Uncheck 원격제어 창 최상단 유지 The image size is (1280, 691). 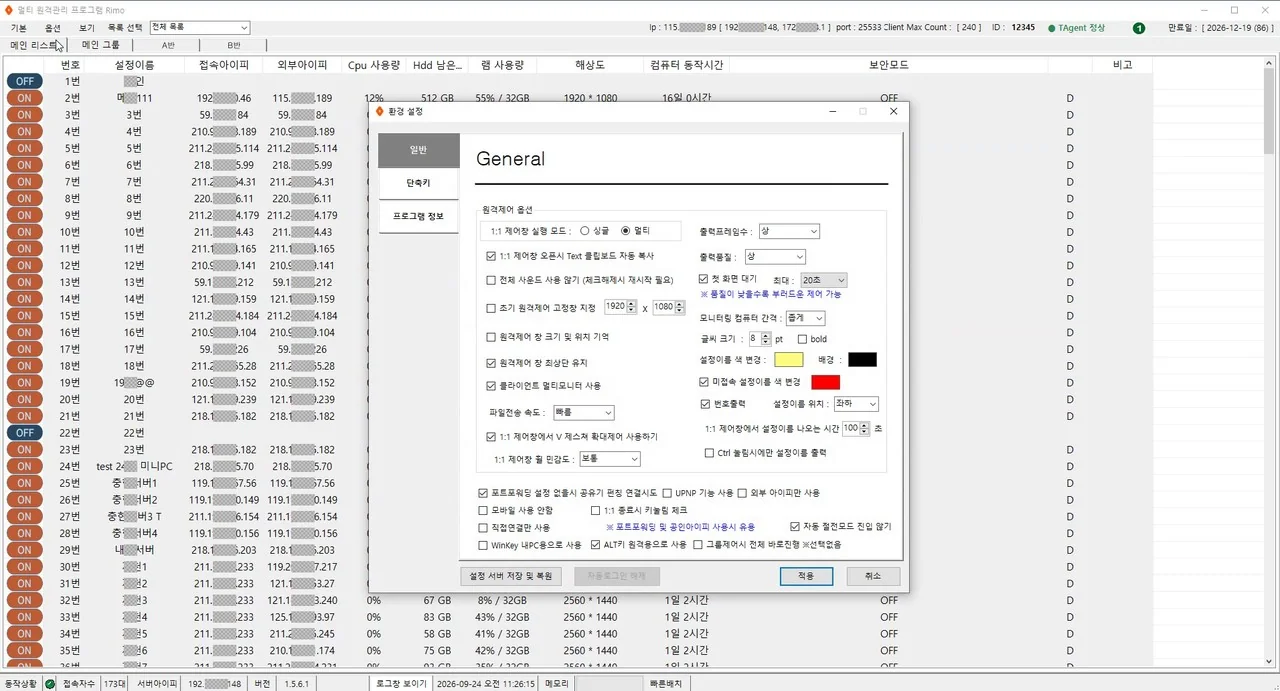(x=491, y=362)
